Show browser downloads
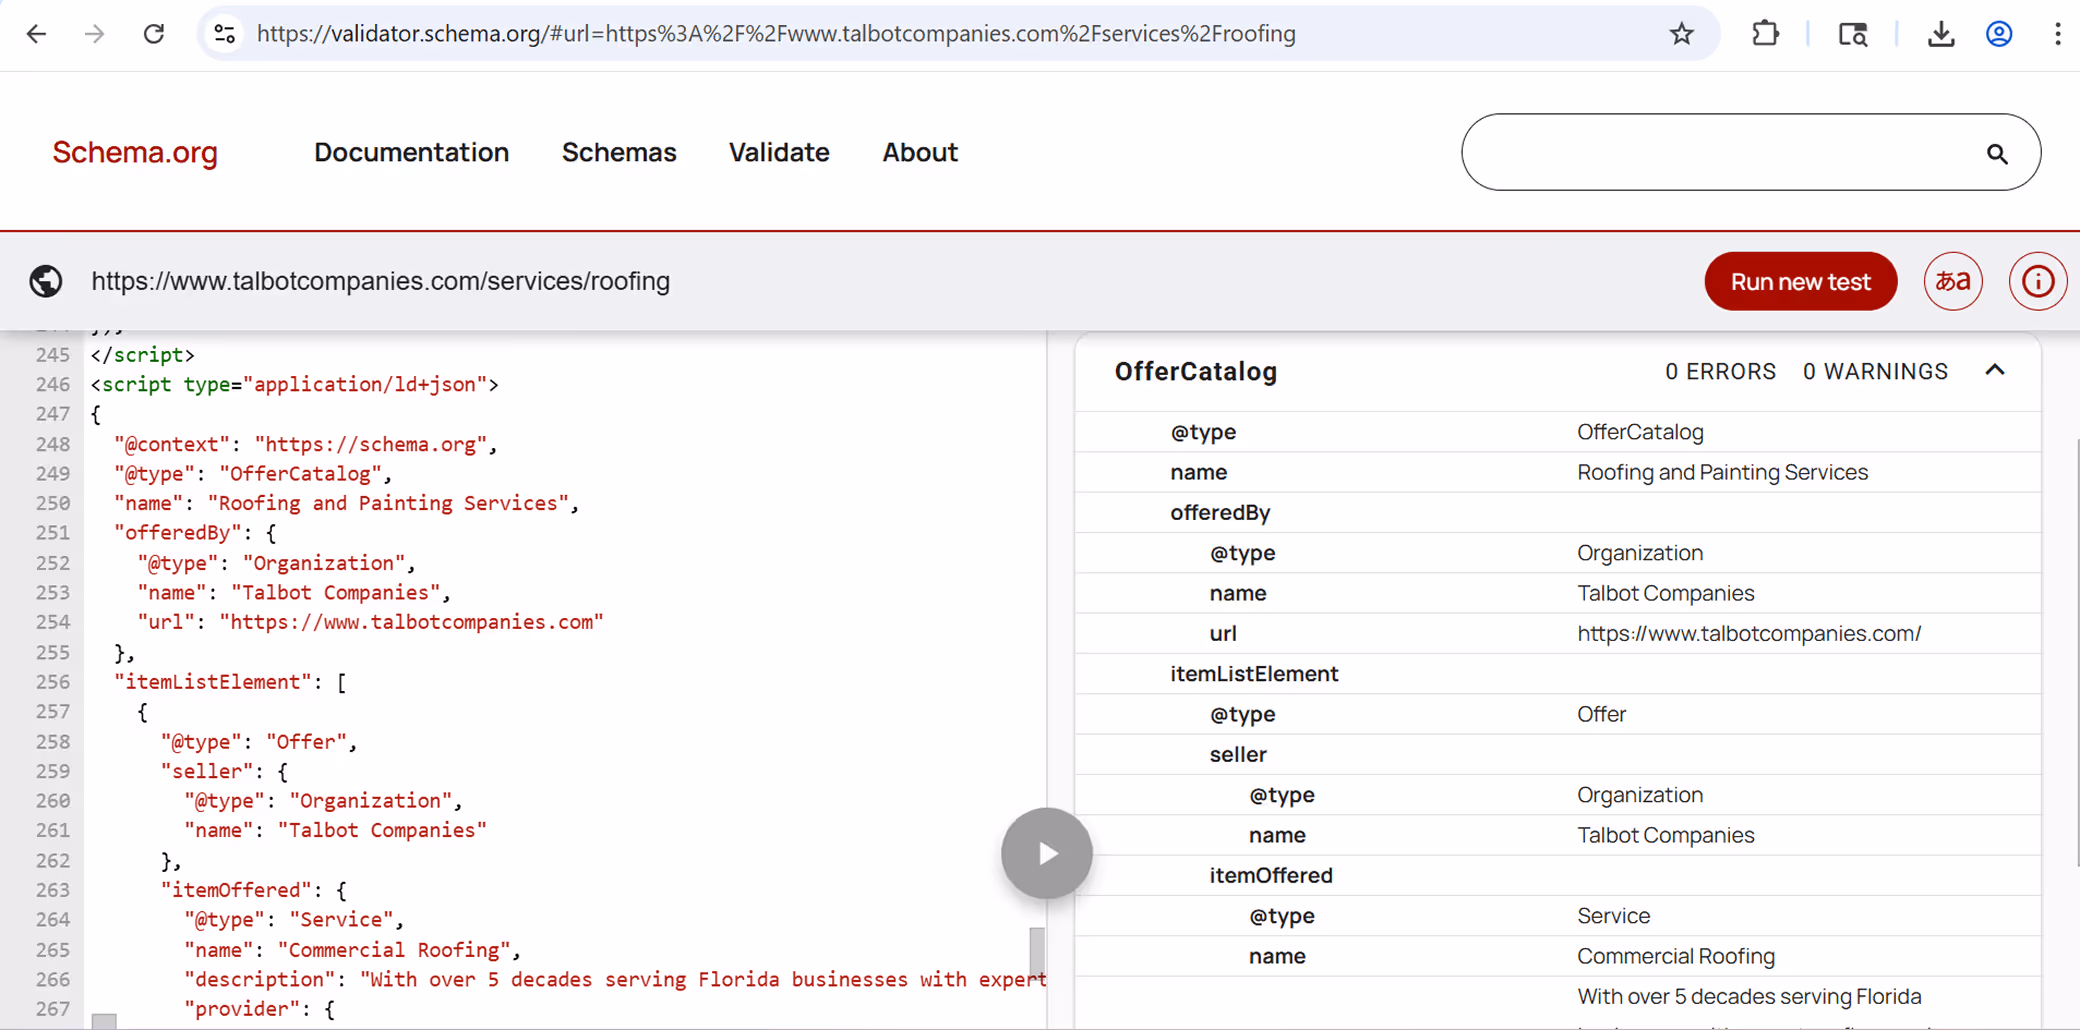2080x1030 pixels. click(x=1941, y=34)
